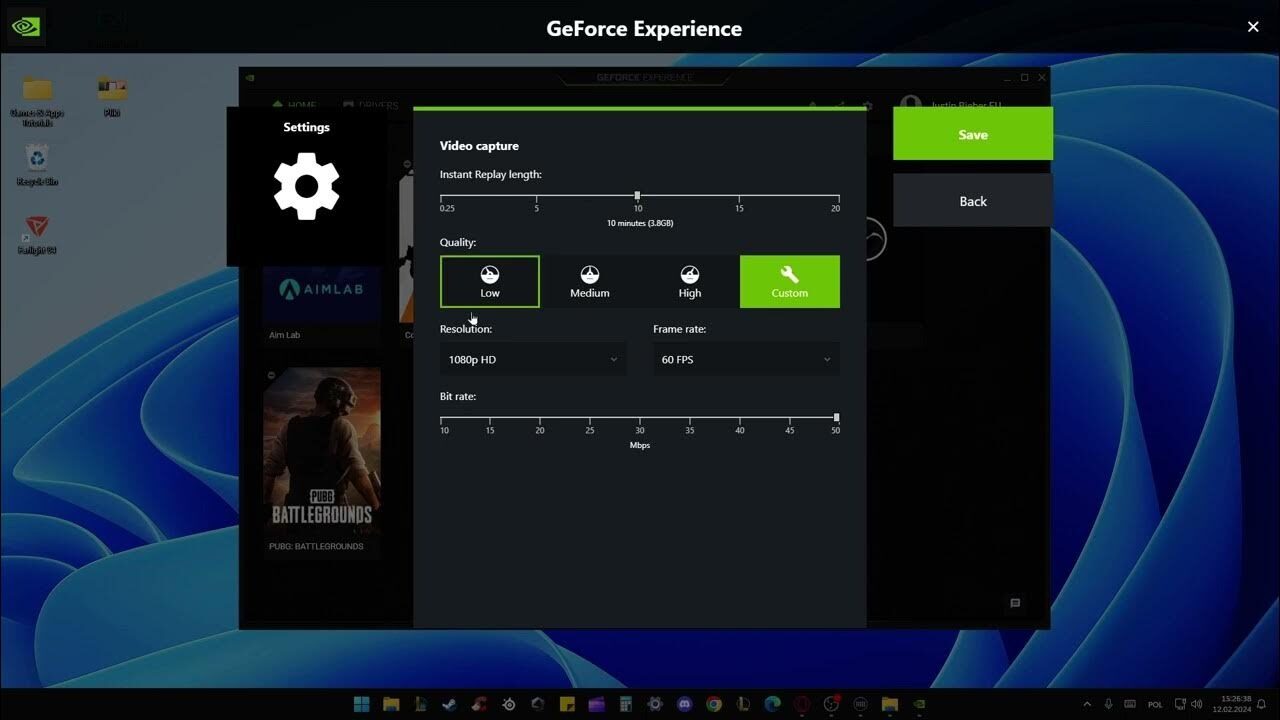Launch Discord from the taskbar
This screenshot has height=720, width=1280.
[684, 705]
